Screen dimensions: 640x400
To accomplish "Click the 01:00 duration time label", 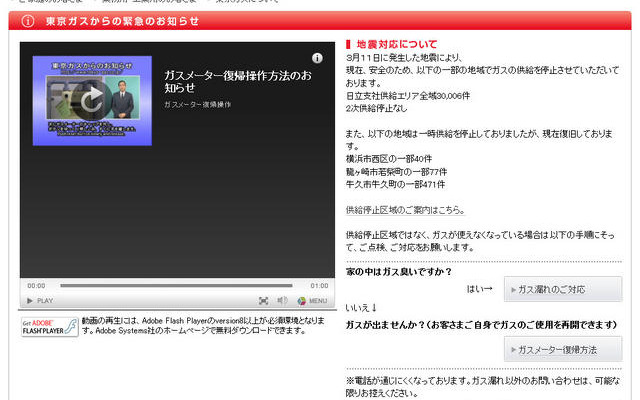I will [319, 286].
